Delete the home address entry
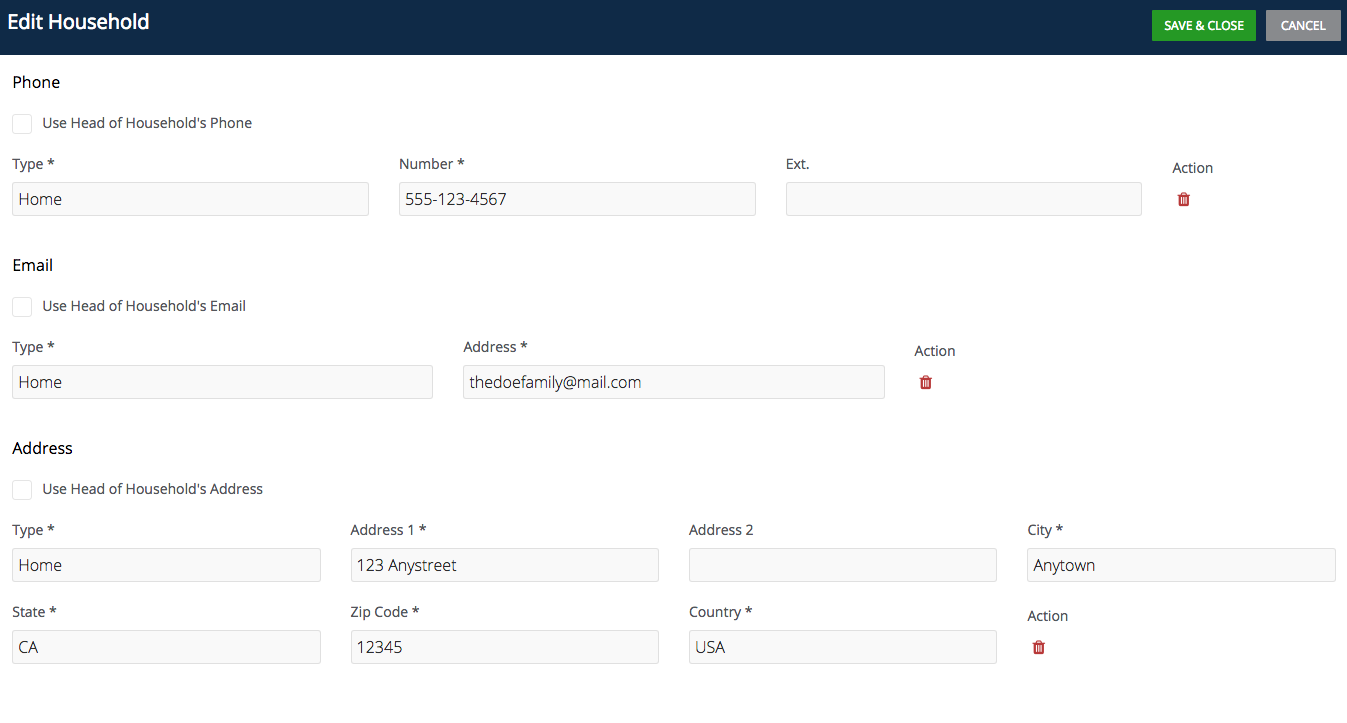 pyautogui.click(x=1039, y=647)
